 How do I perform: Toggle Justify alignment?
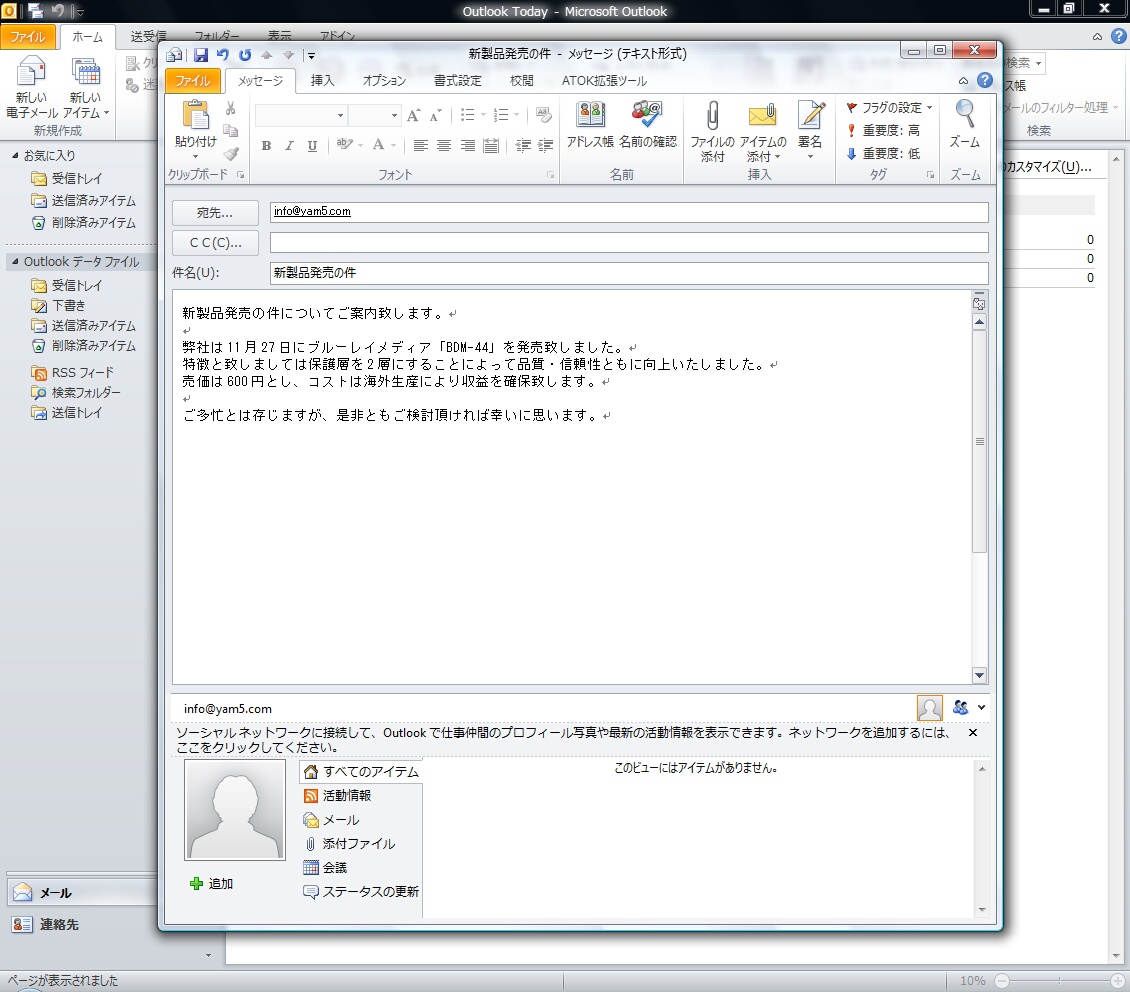tap(491, 146)
